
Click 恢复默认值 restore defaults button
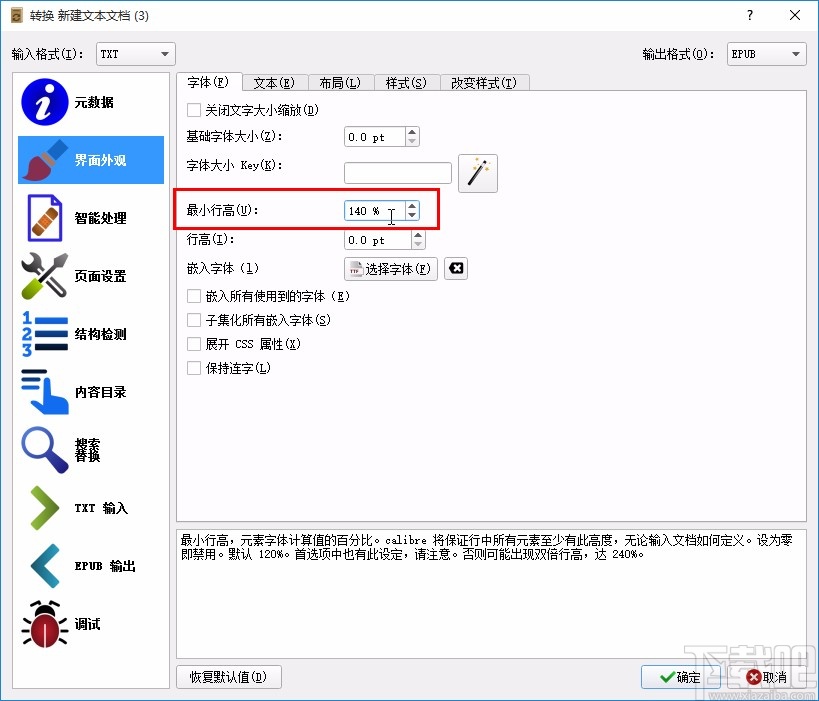click(x=229, y=677)
